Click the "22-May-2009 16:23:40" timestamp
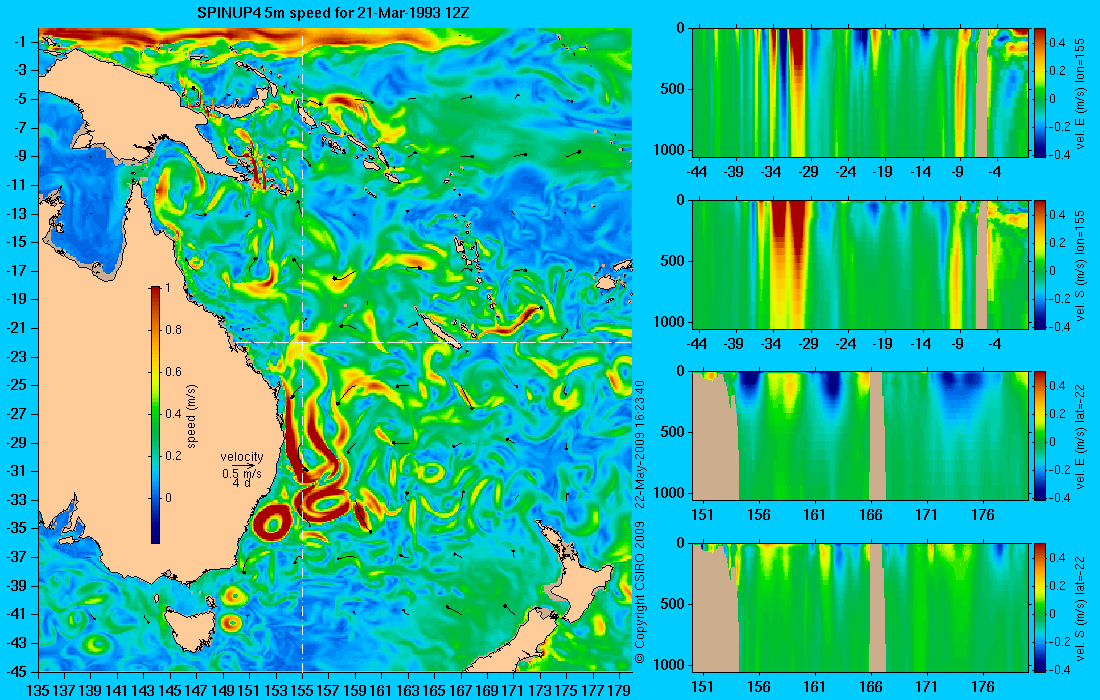 (639, 443)
